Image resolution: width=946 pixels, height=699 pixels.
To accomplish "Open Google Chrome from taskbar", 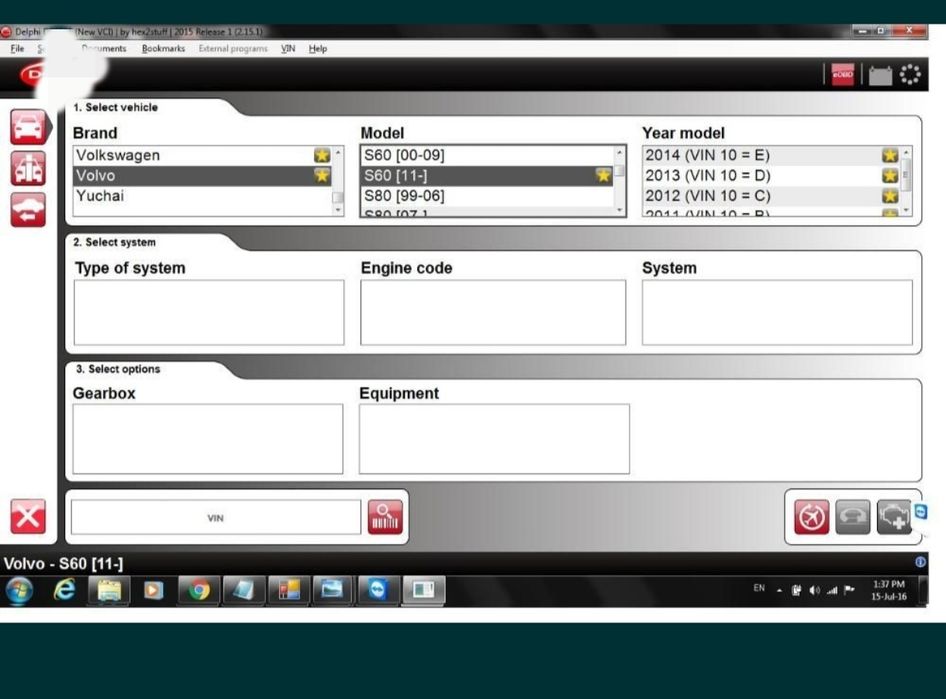I will tap(199, 590).
